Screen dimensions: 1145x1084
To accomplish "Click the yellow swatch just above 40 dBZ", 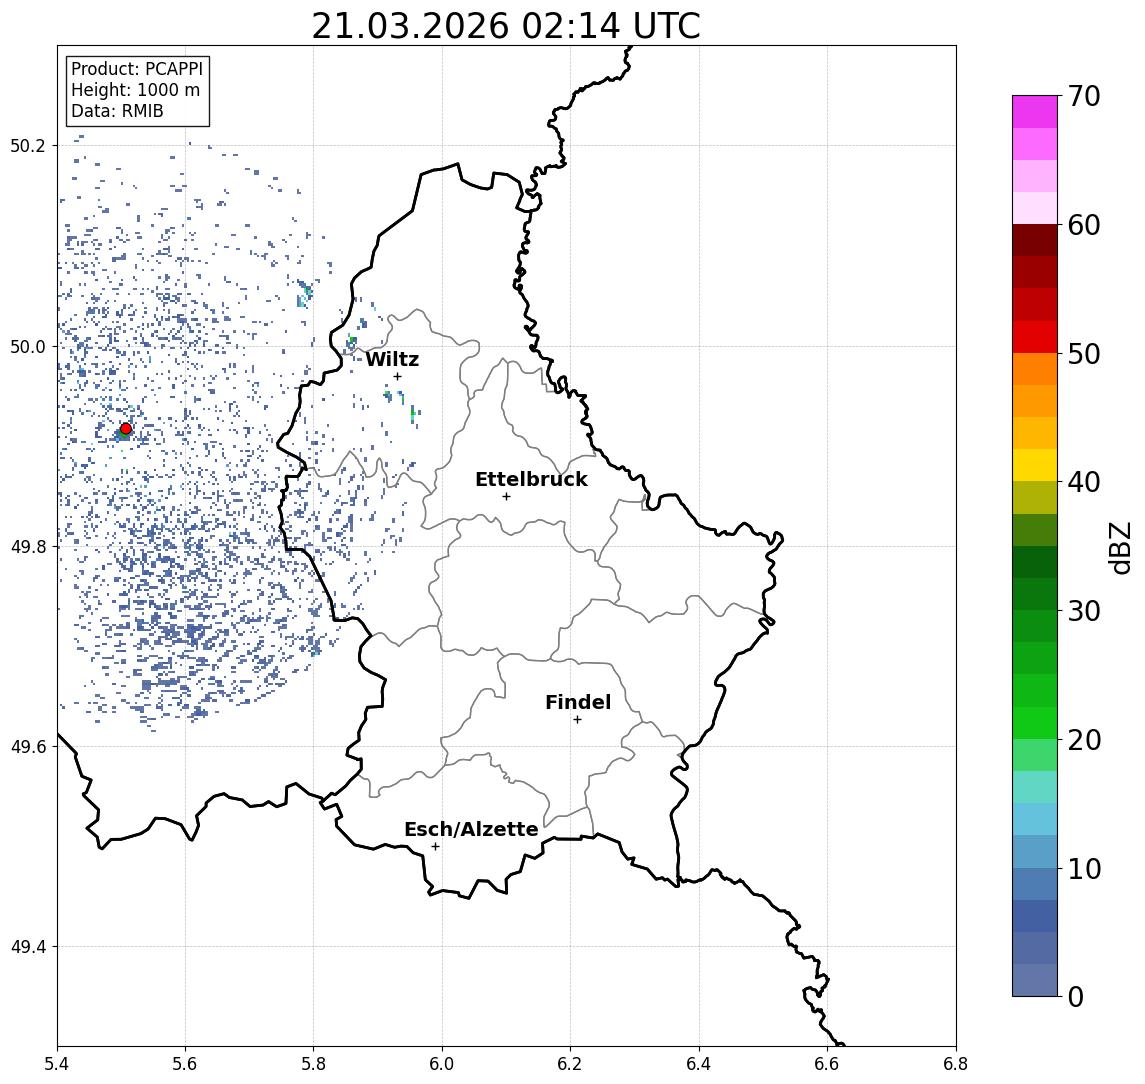I will coord(1035,465).
